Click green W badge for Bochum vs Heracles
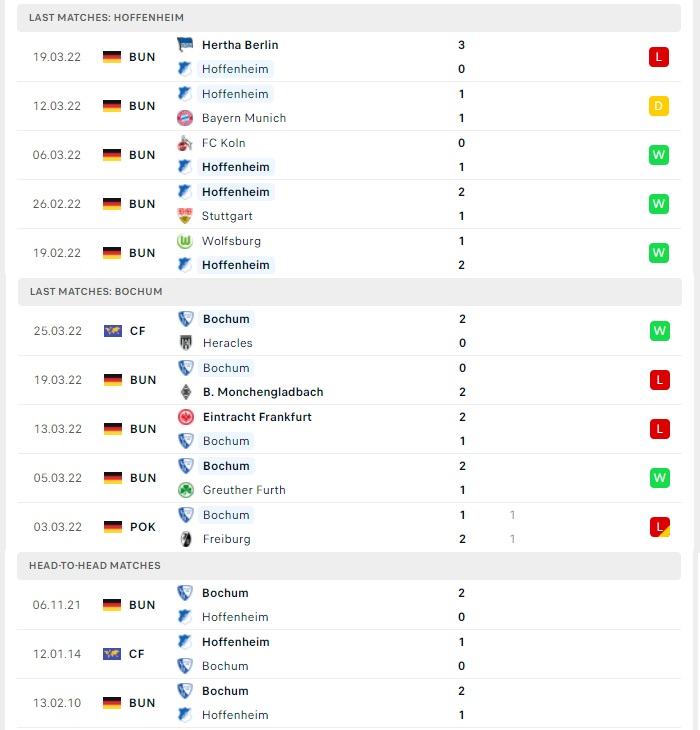 660,331
